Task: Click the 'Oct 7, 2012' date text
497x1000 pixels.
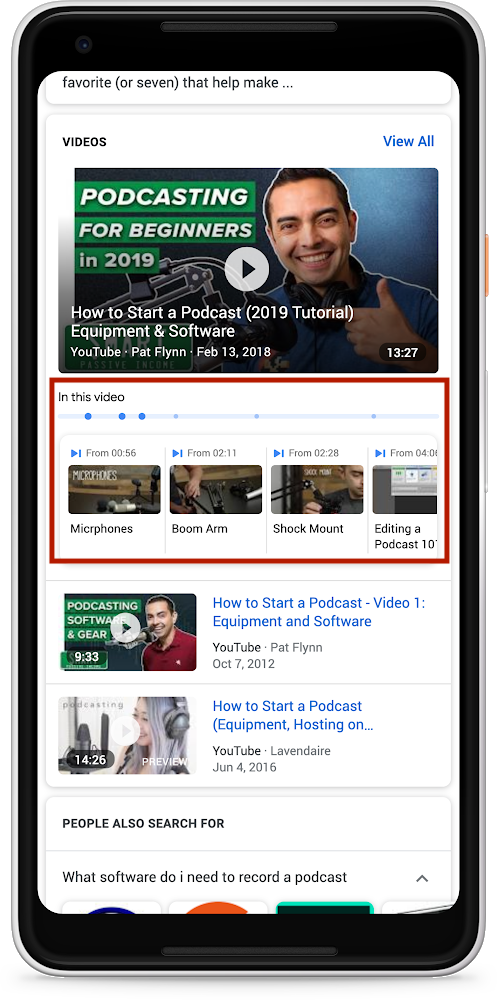Action: coord(244,664)
